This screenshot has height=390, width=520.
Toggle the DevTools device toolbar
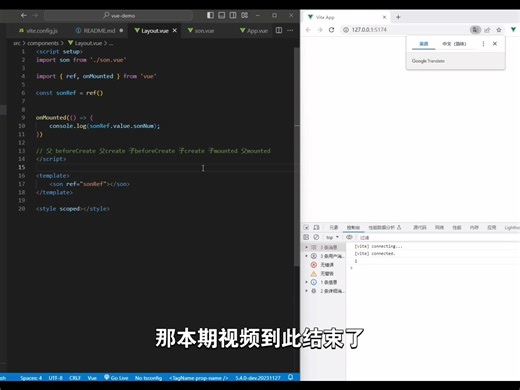click(316, 228)
